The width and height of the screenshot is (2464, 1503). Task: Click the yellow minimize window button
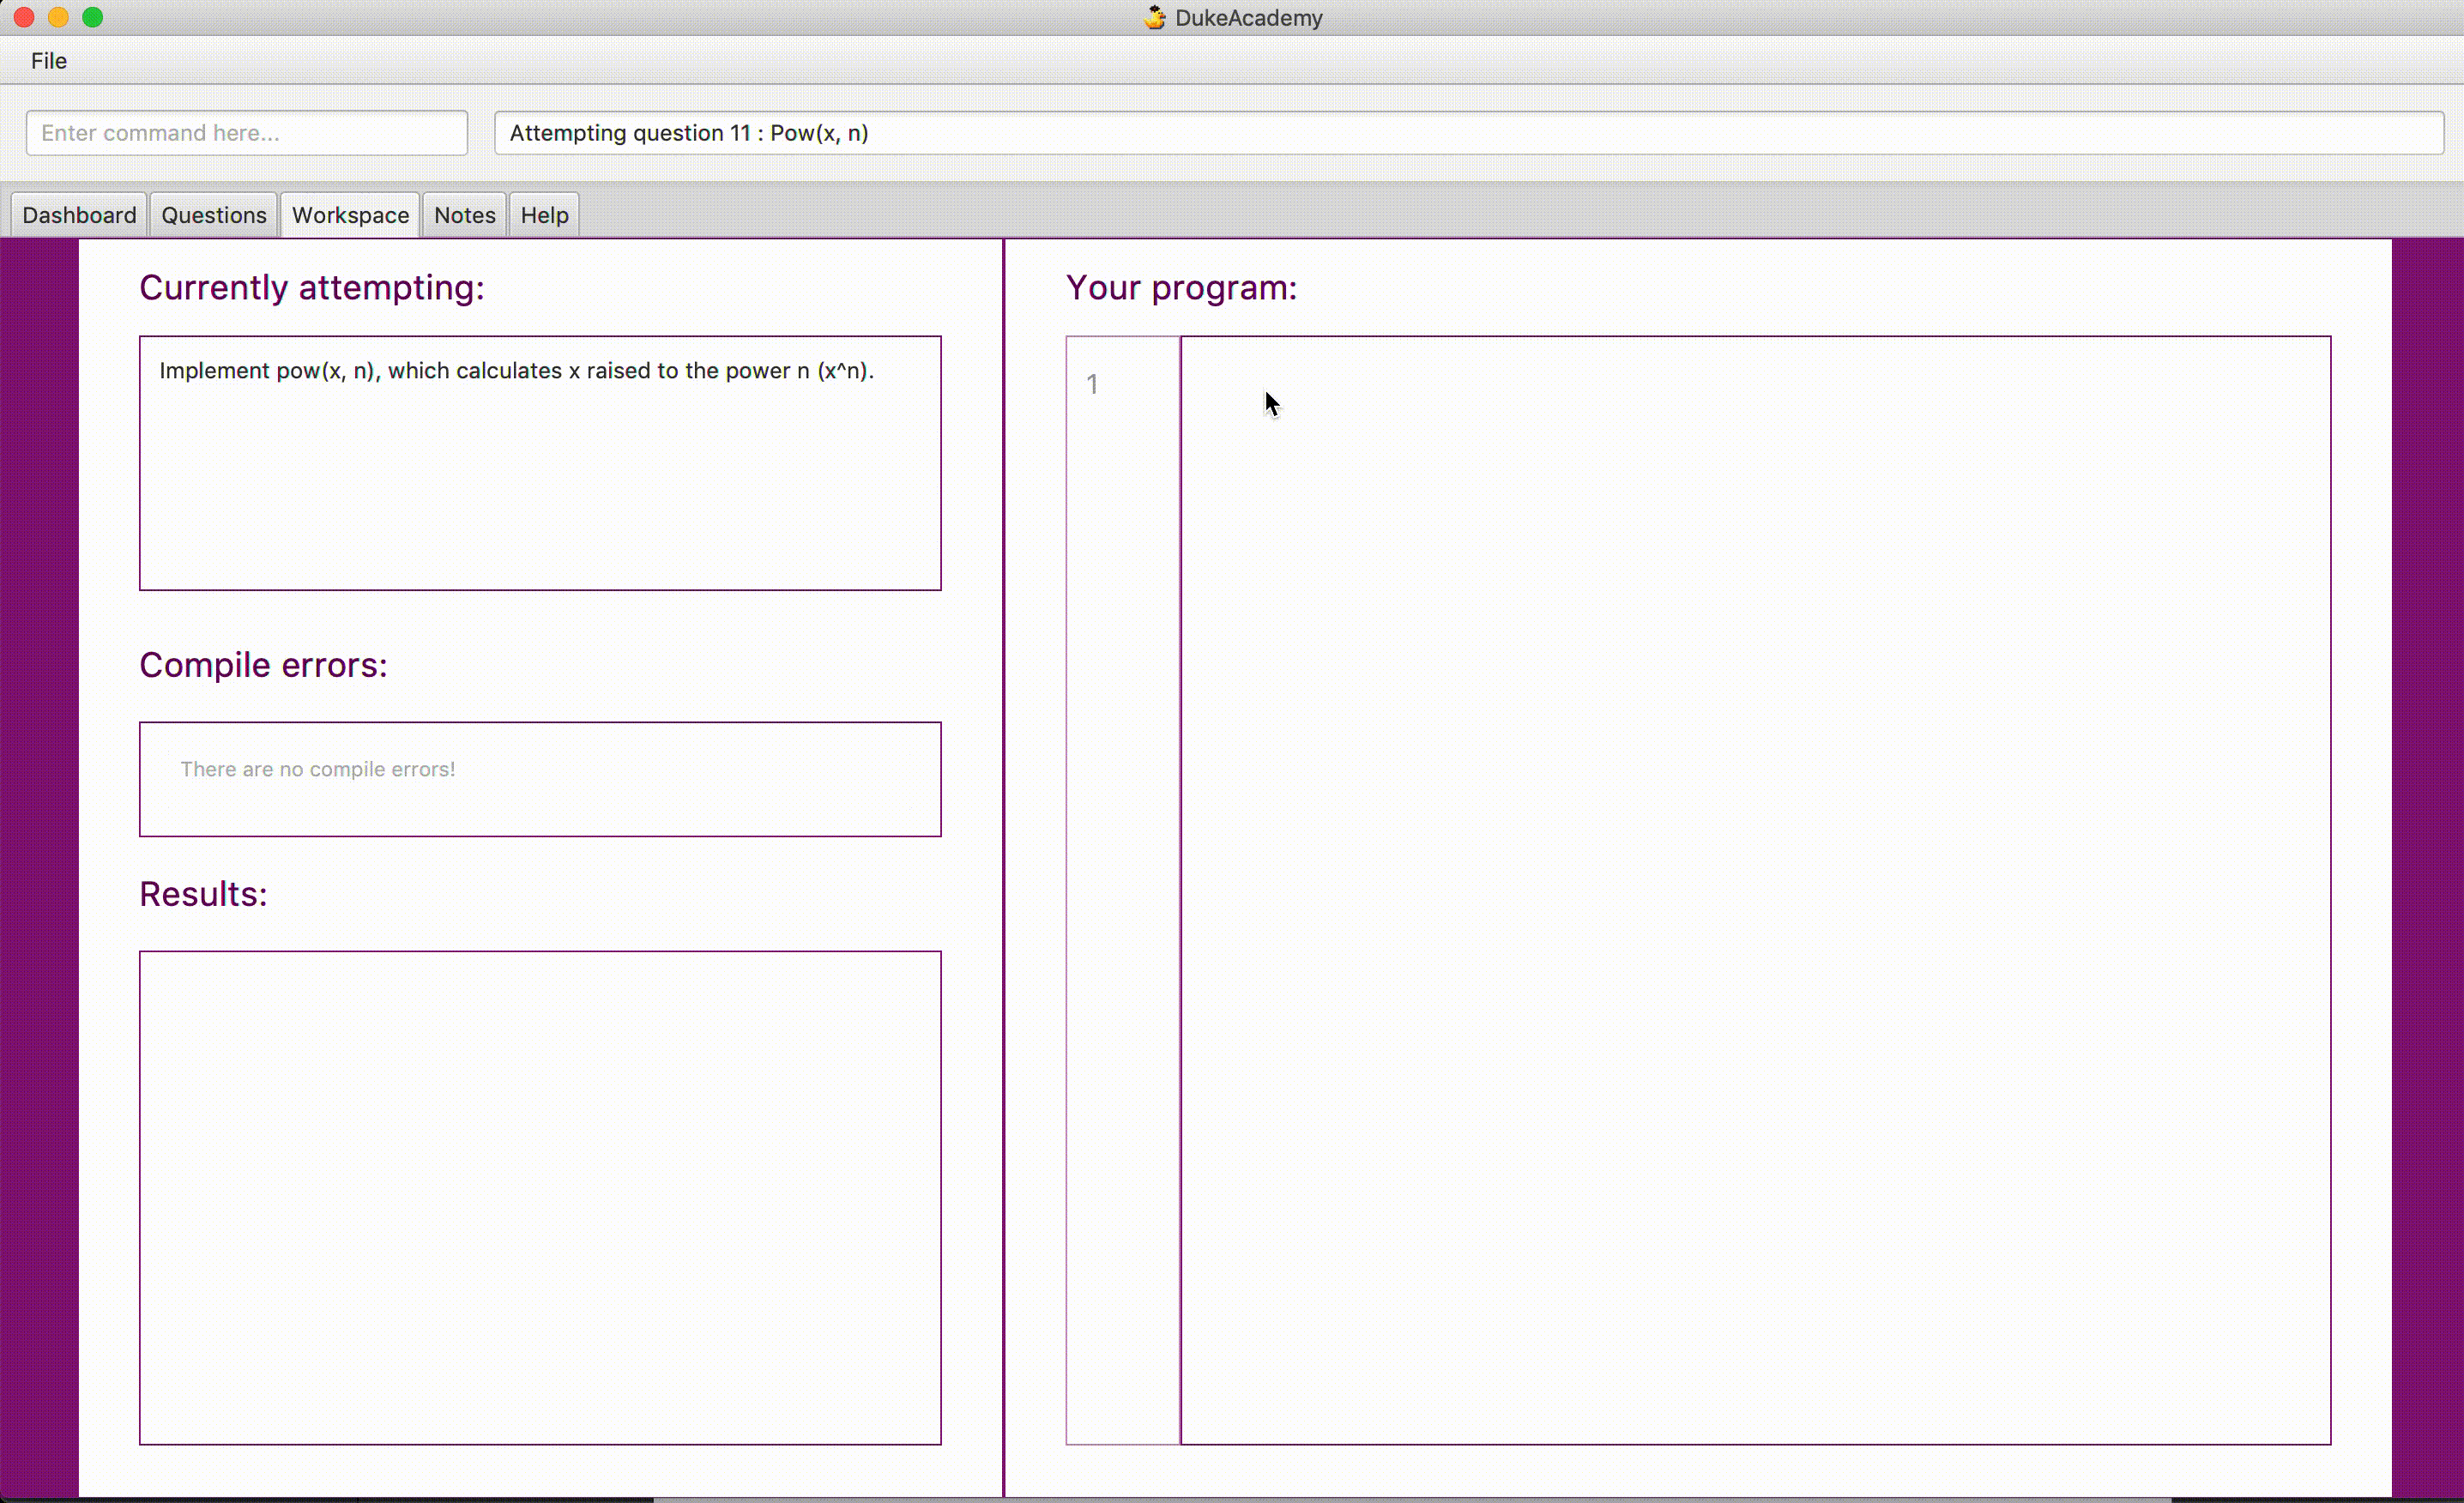pyautogui.click(x=58, y=17)
